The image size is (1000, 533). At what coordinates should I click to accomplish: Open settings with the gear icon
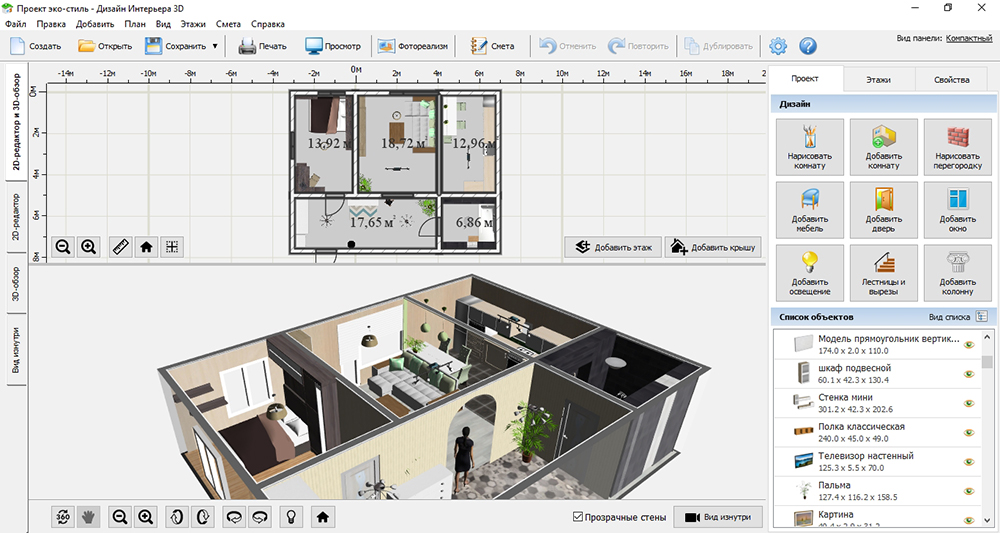point(778,46)
